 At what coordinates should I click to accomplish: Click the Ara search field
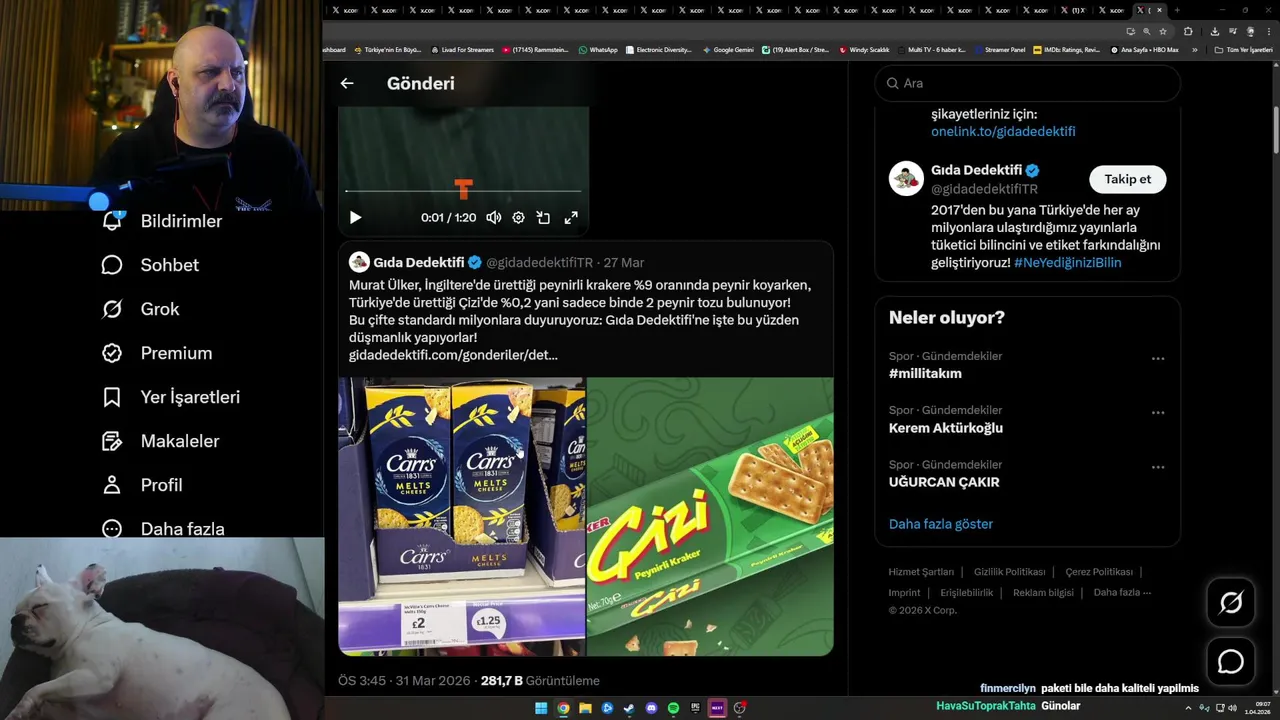click(1028, 83)
